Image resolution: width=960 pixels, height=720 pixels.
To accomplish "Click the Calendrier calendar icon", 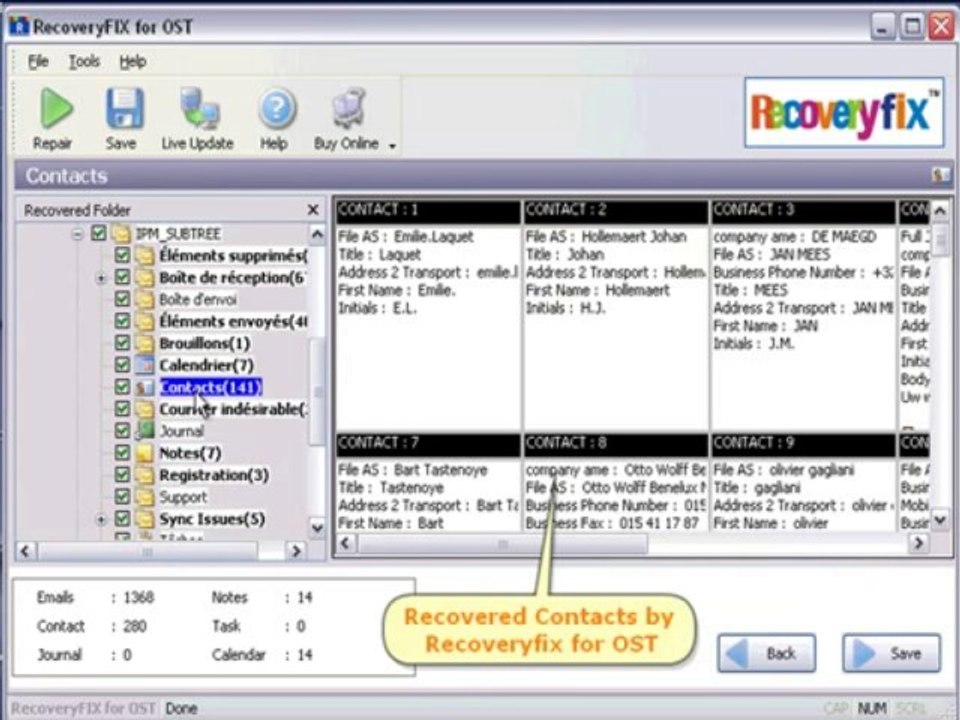I will tap(144, 366).
